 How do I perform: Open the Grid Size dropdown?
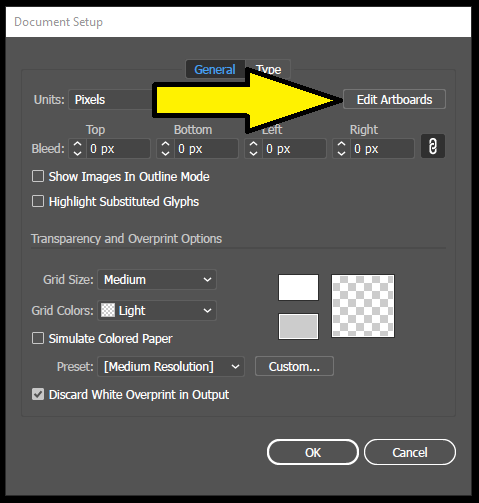coord(157,279)
